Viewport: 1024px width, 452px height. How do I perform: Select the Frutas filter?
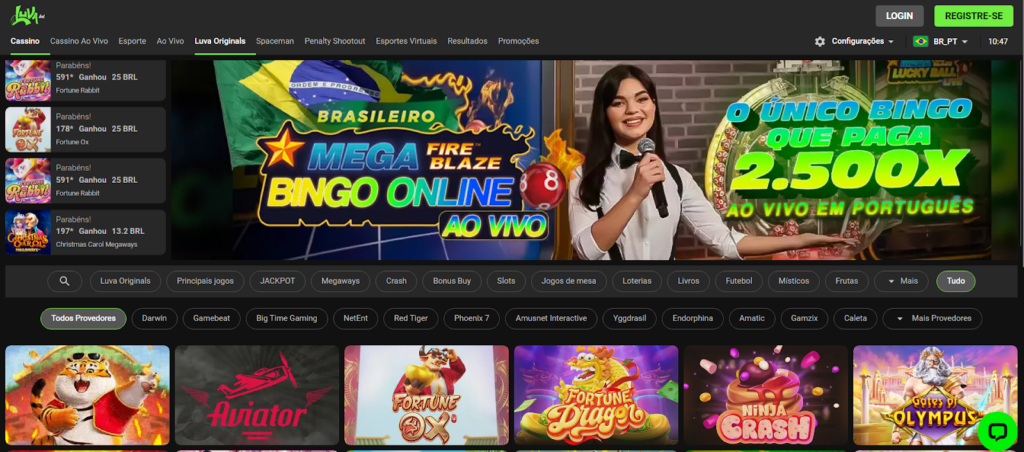846,281
